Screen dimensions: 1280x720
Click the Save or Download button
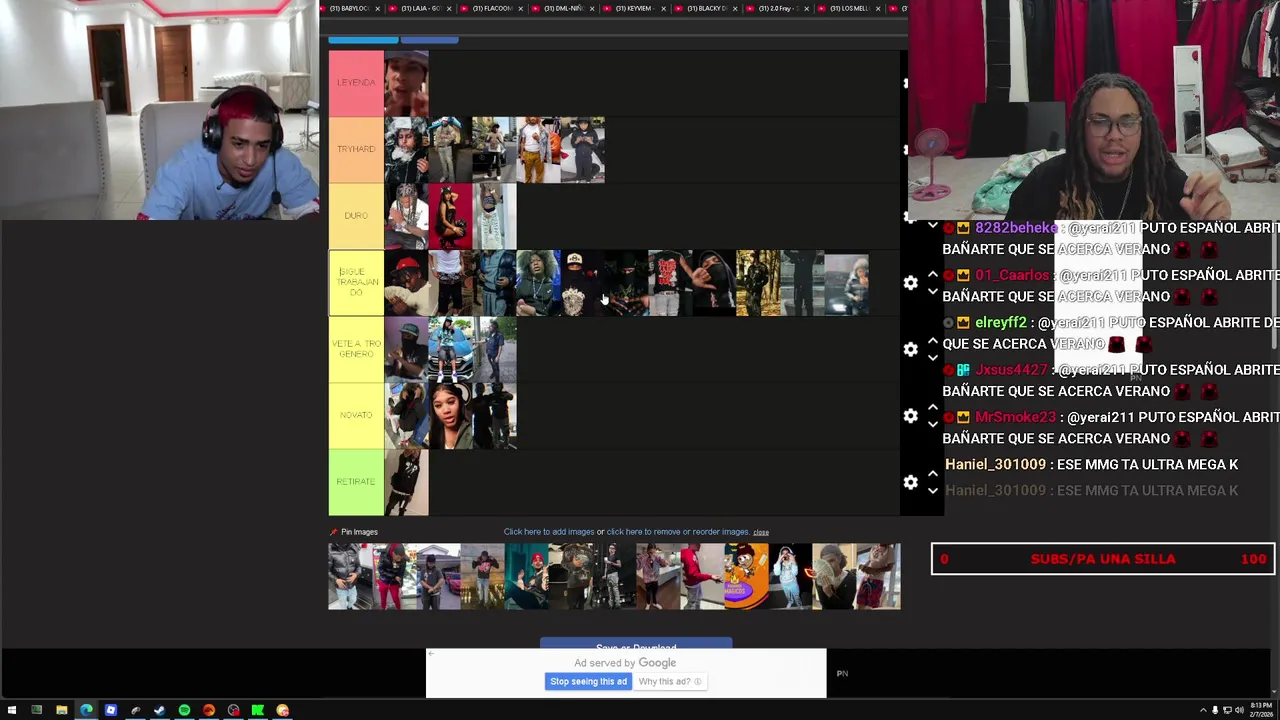tap(636, 645)
